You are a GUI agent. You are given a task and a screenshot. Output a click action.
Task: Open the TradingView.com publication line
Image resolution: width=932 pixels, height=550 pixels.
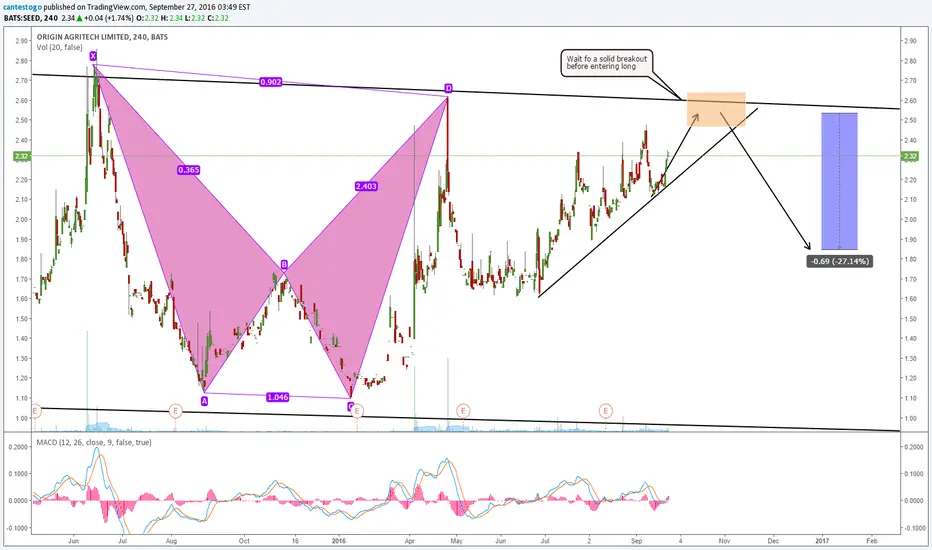coord(127,7)
